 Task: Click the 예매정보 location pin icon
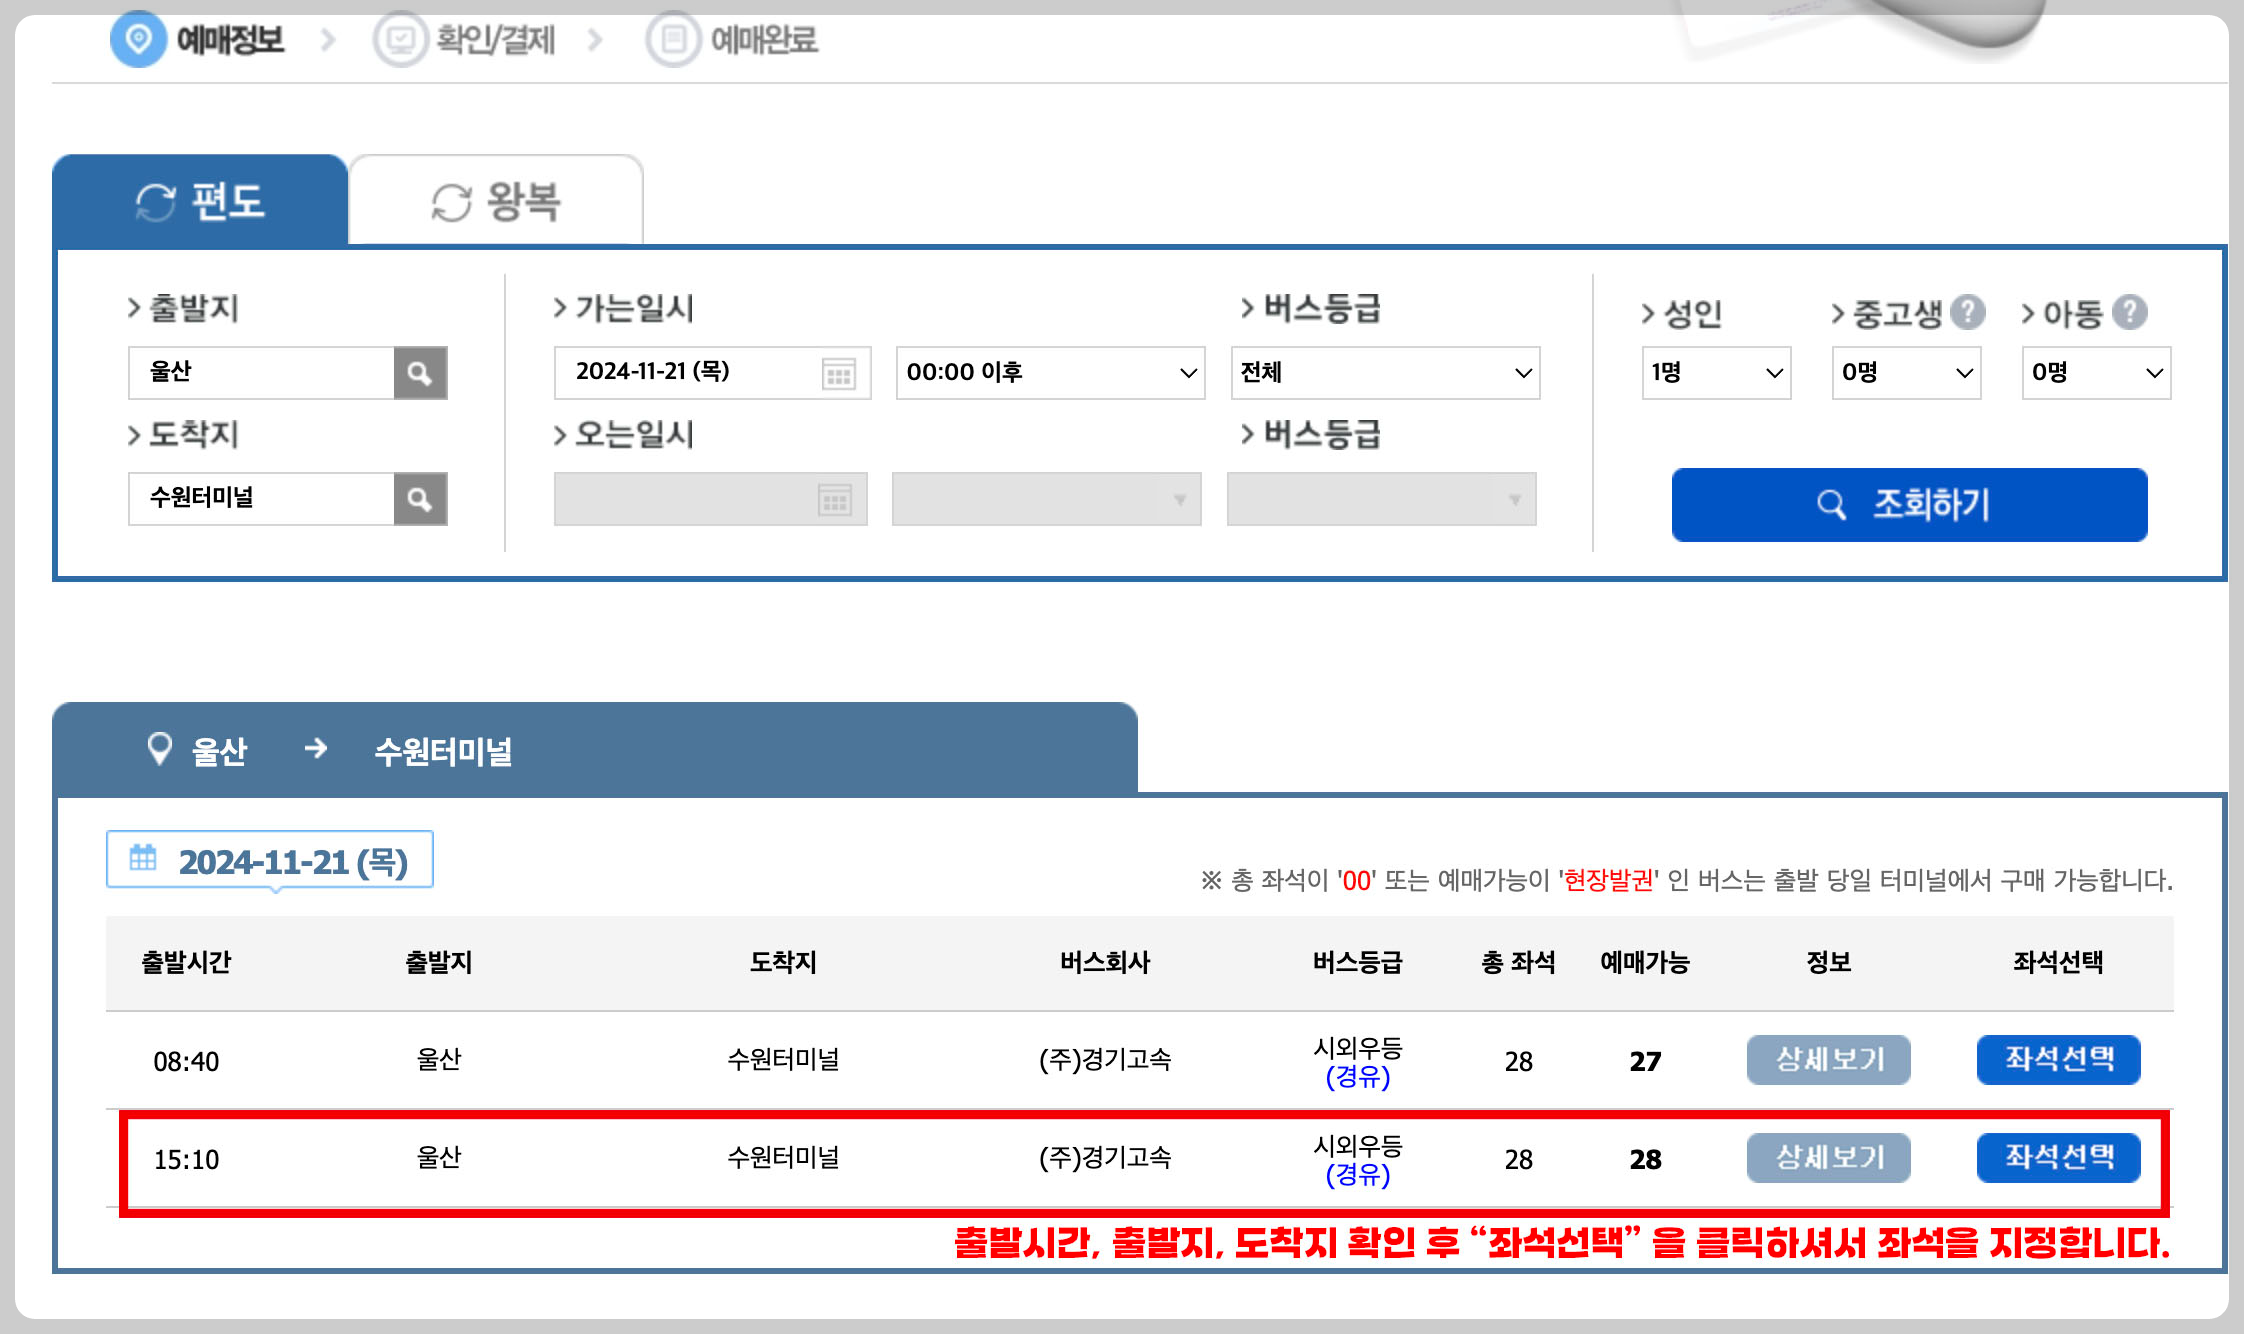[138, 40]
